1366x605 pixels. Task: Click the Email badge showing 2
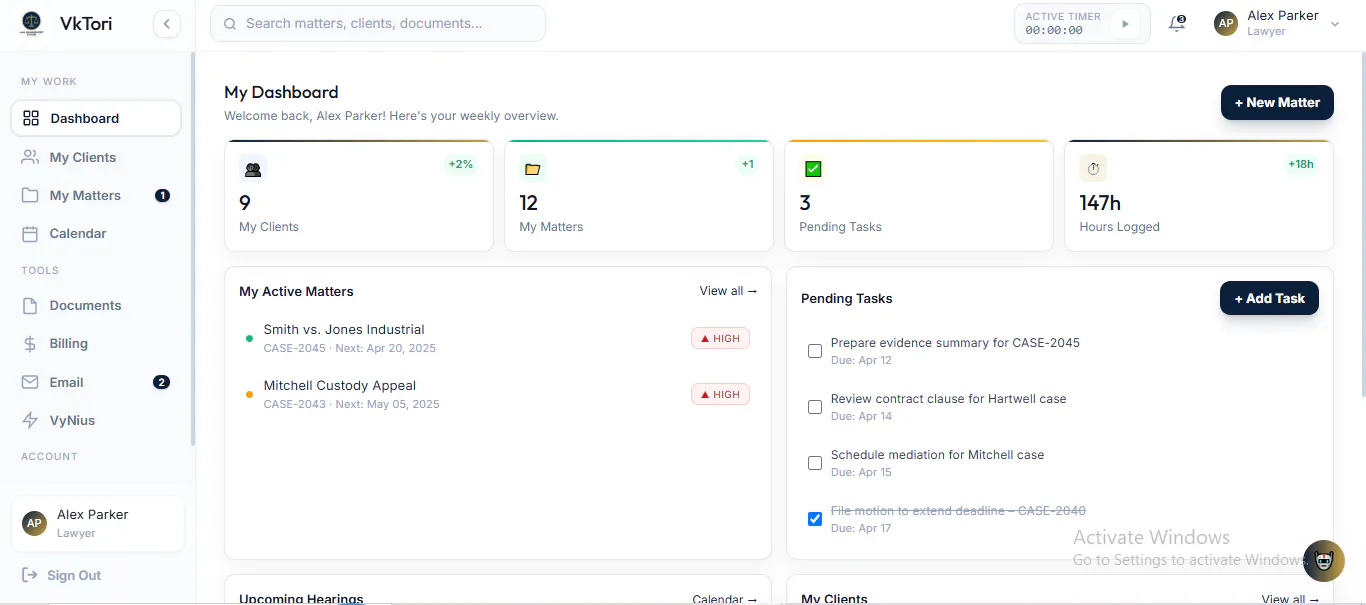click(161, 382)
